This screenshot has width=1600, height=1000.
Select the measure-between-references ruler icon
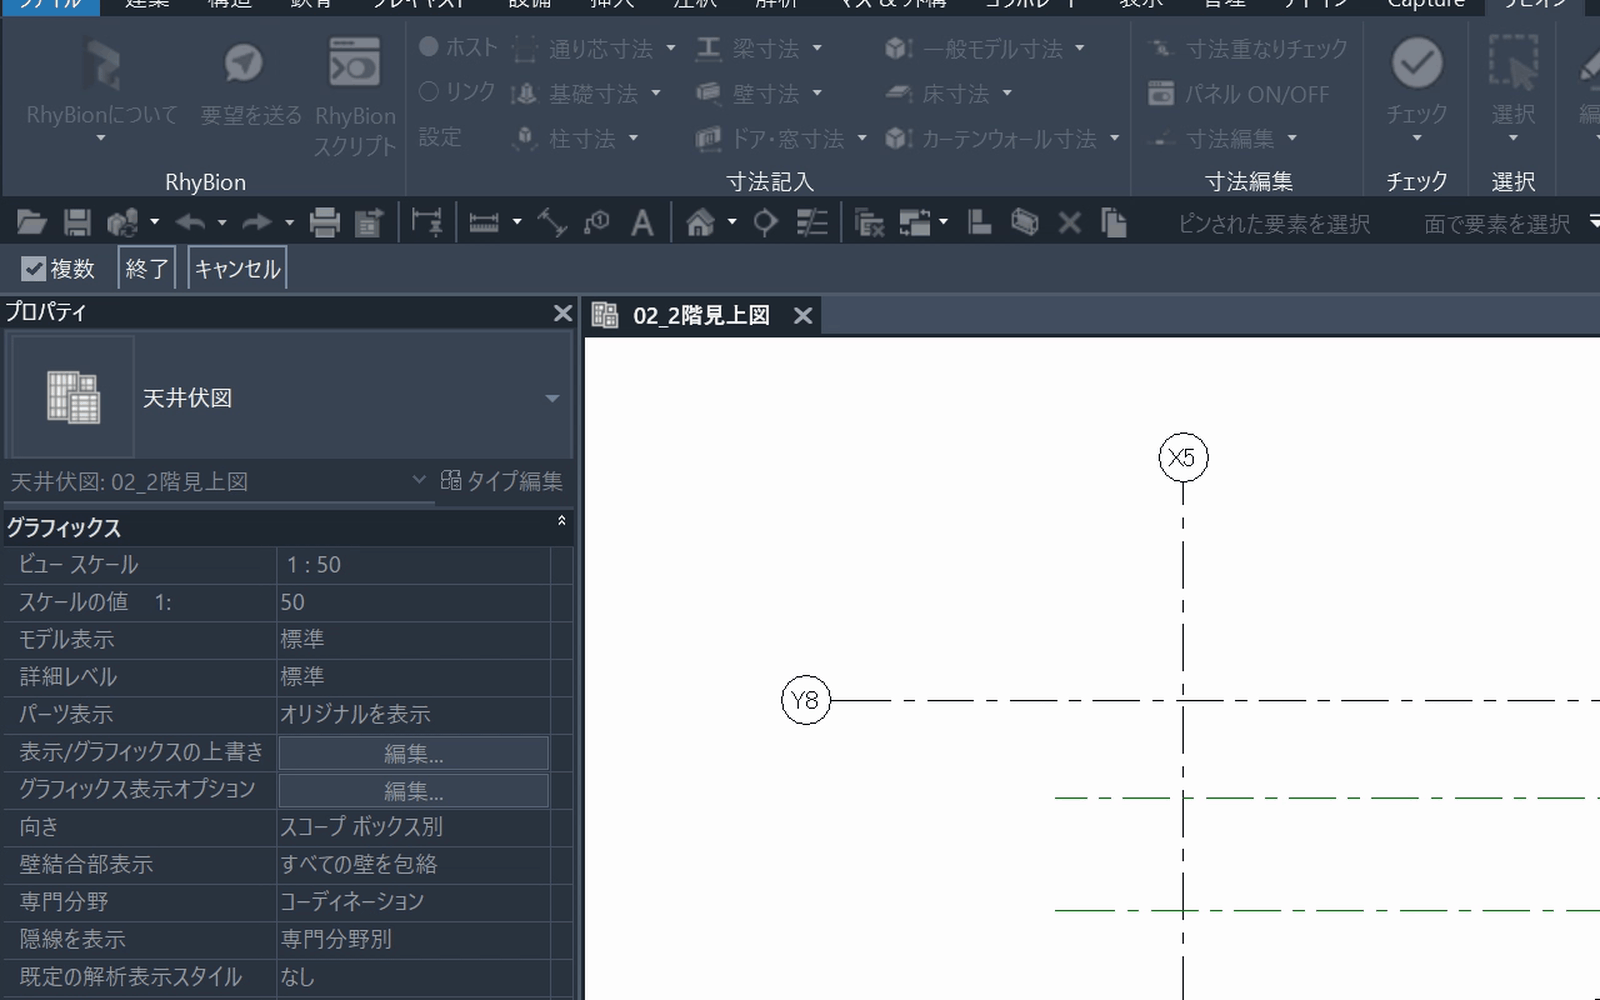(484, 222)
